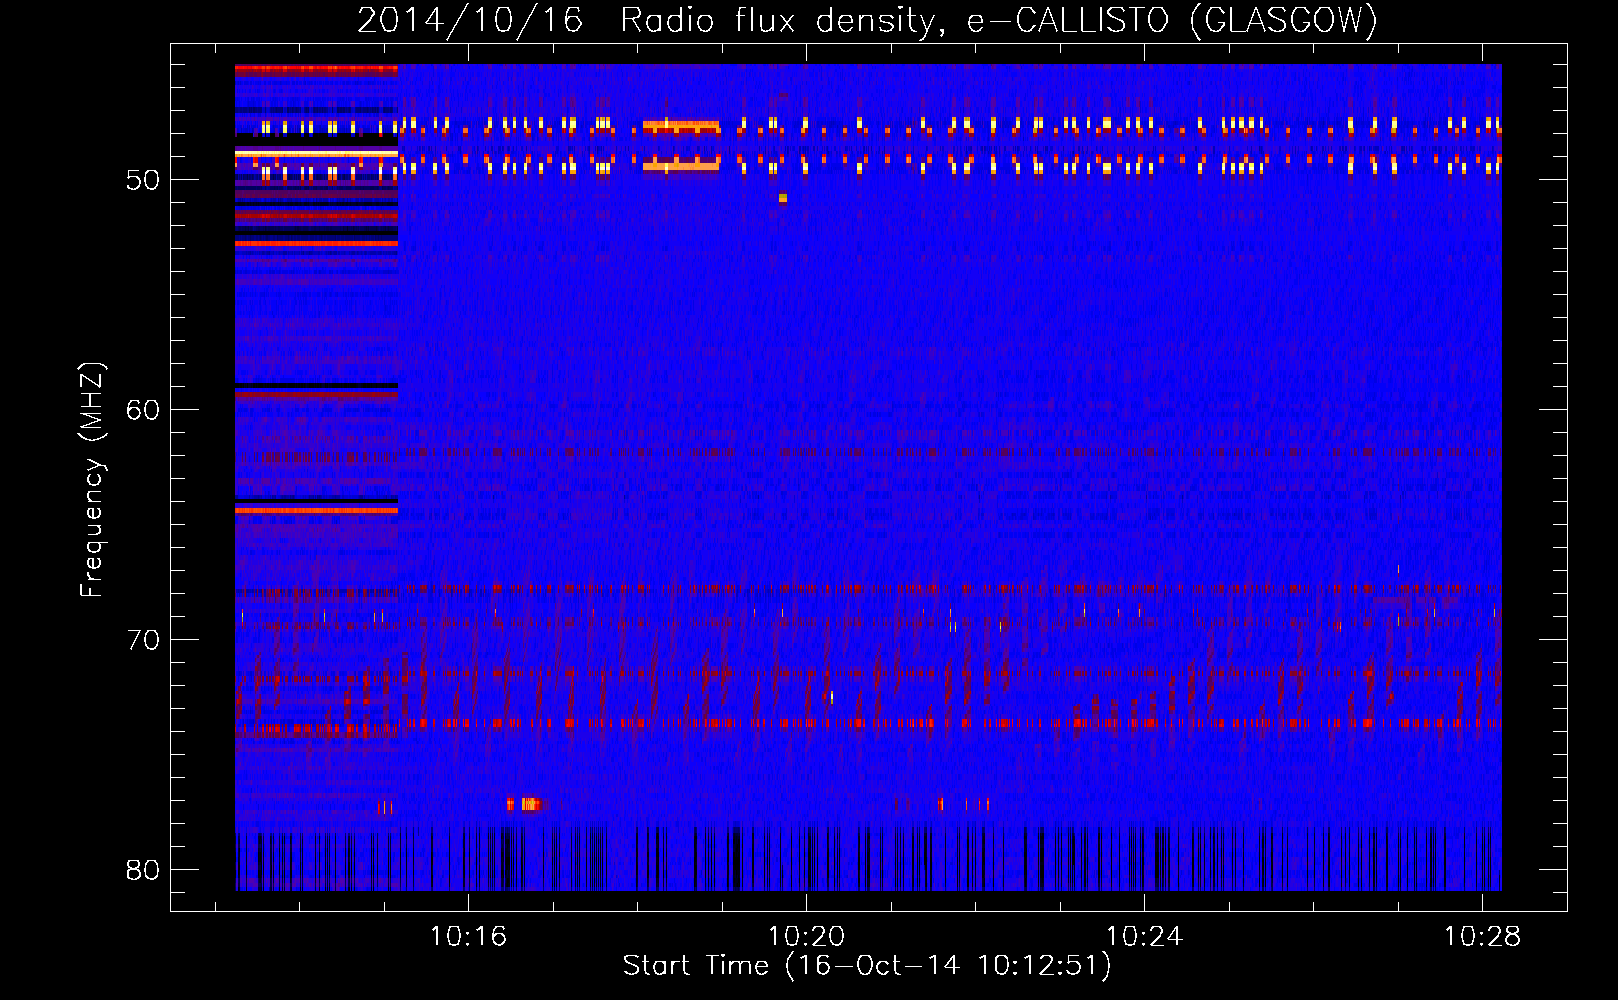Click the orange horizontal bar near 47 MHz at 10:18

point(681,127)
